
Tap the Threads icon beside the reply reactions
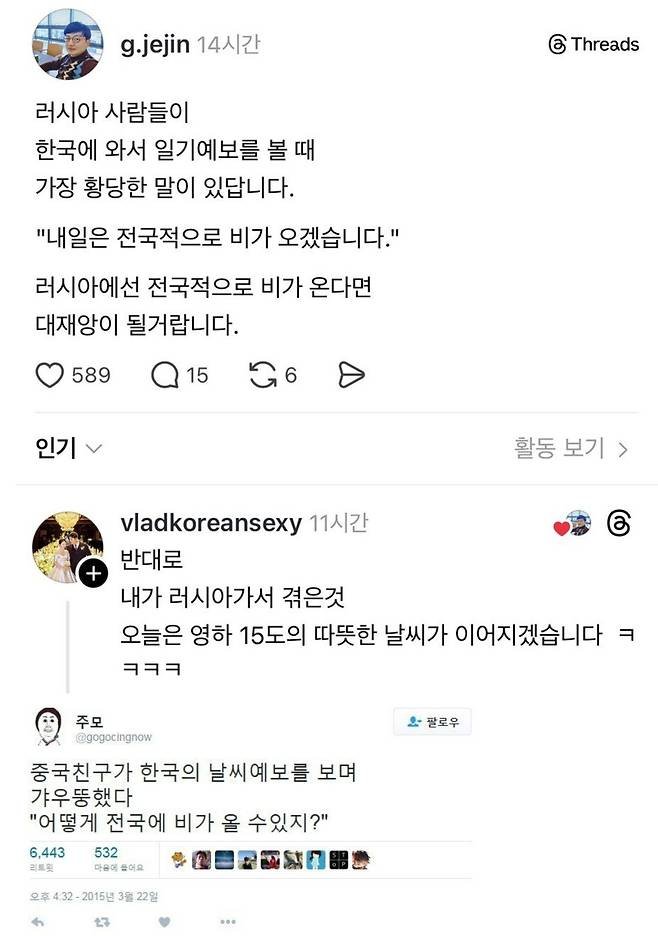pos(619,523)
